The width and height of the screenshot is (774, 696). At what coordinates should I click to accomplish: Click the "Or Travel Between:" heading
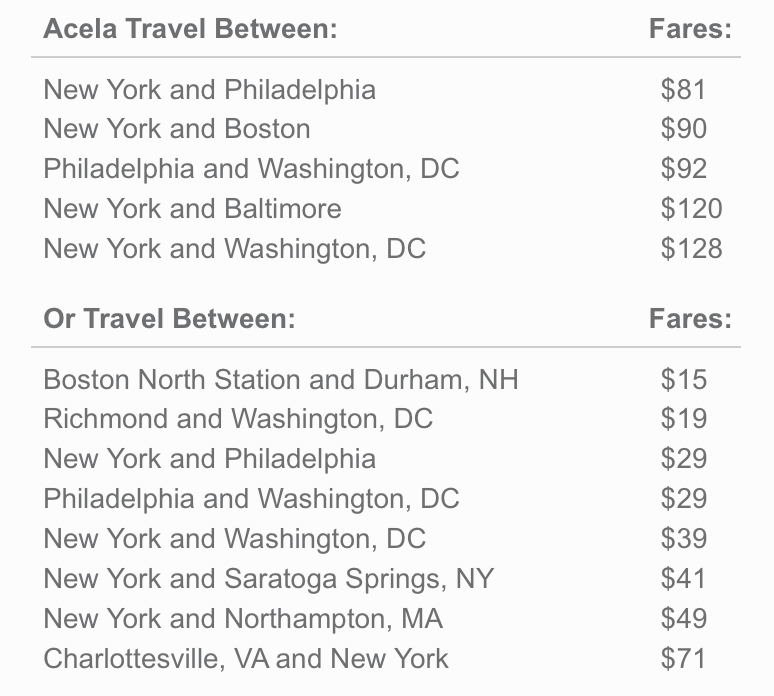pyautogui.click(x=169, y=318)
